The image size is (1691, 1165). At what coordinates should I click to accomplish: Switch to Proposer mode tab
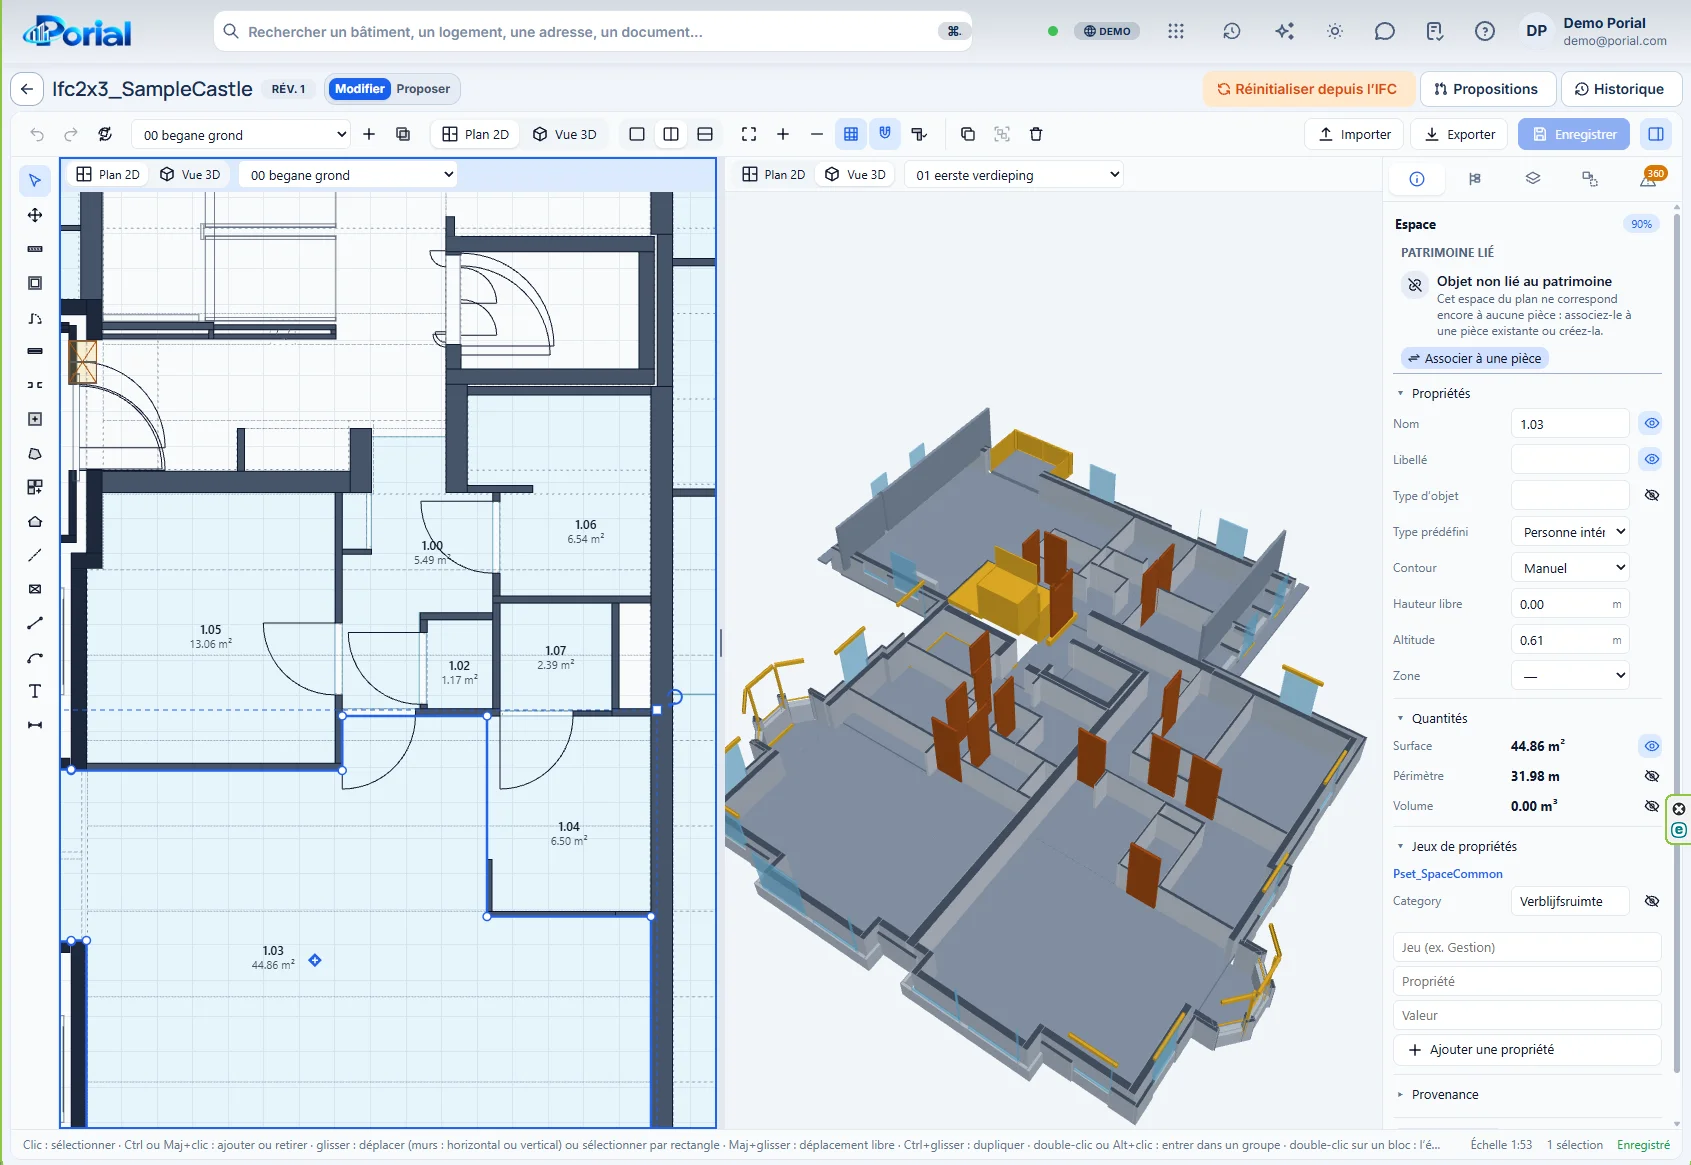tap(423, 89)
